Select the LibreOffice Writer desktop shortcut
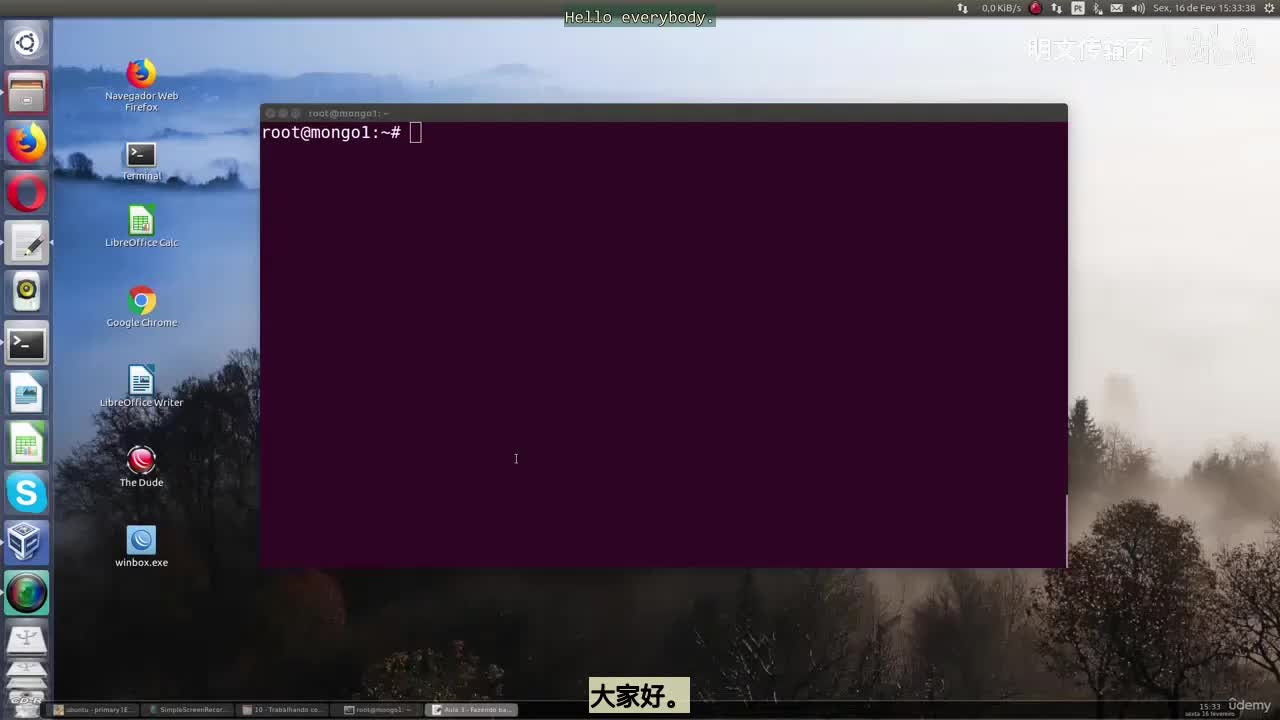Screen dimensions: 1280x720 point(141,387)
